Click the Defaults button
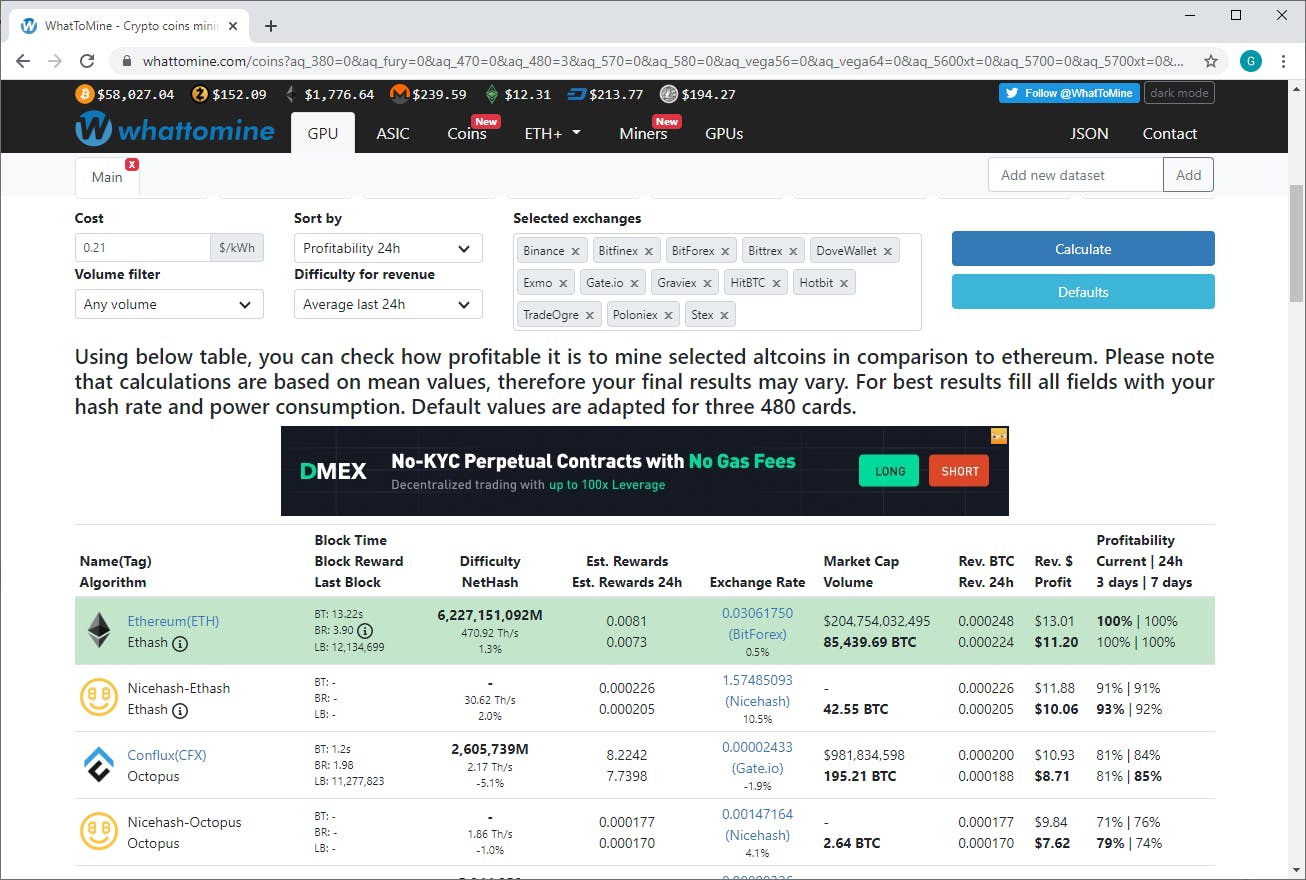Viewport: 1306px width, 880px height. point(1083,292)
